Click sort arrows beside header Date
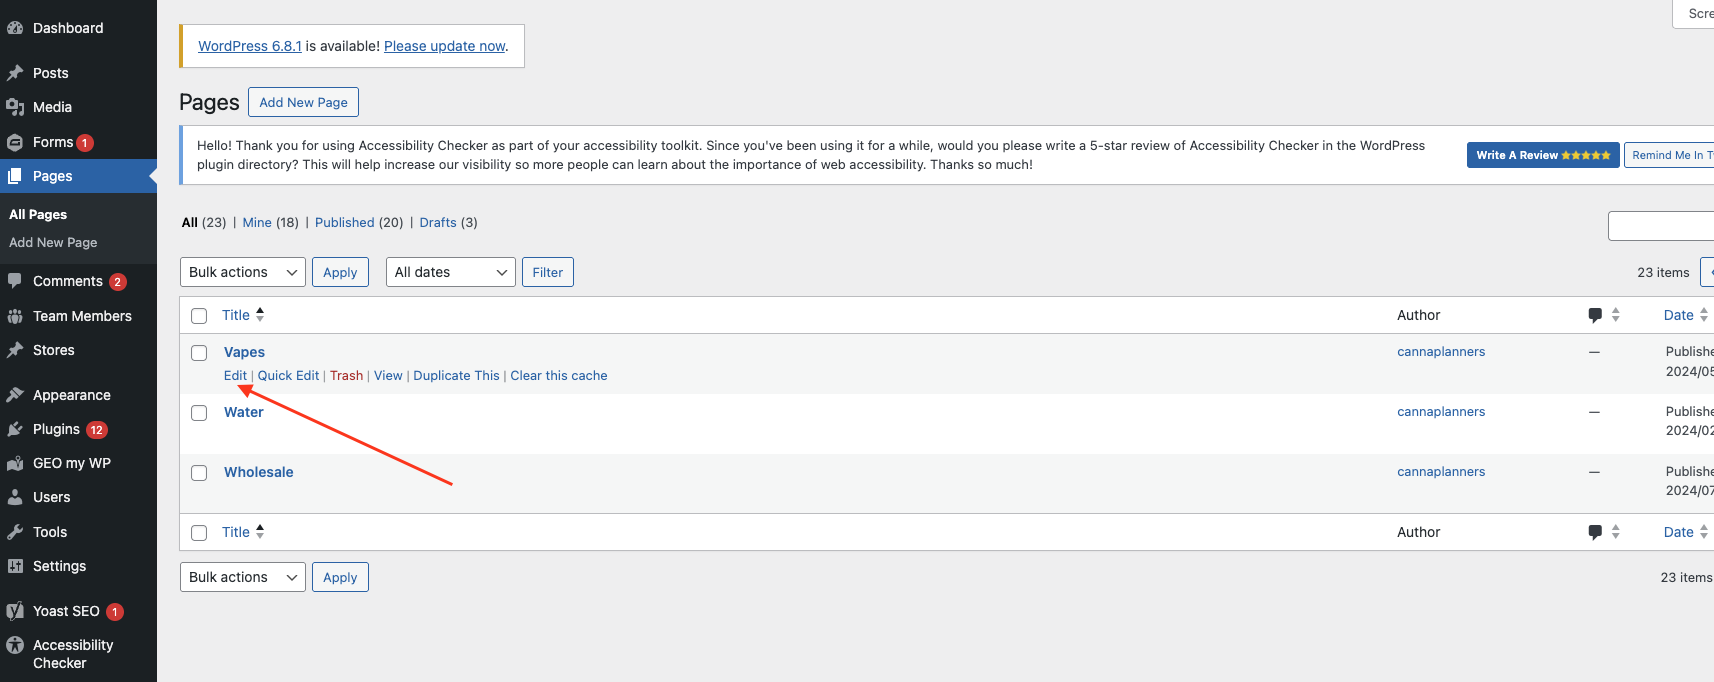 coord(1704,315)
